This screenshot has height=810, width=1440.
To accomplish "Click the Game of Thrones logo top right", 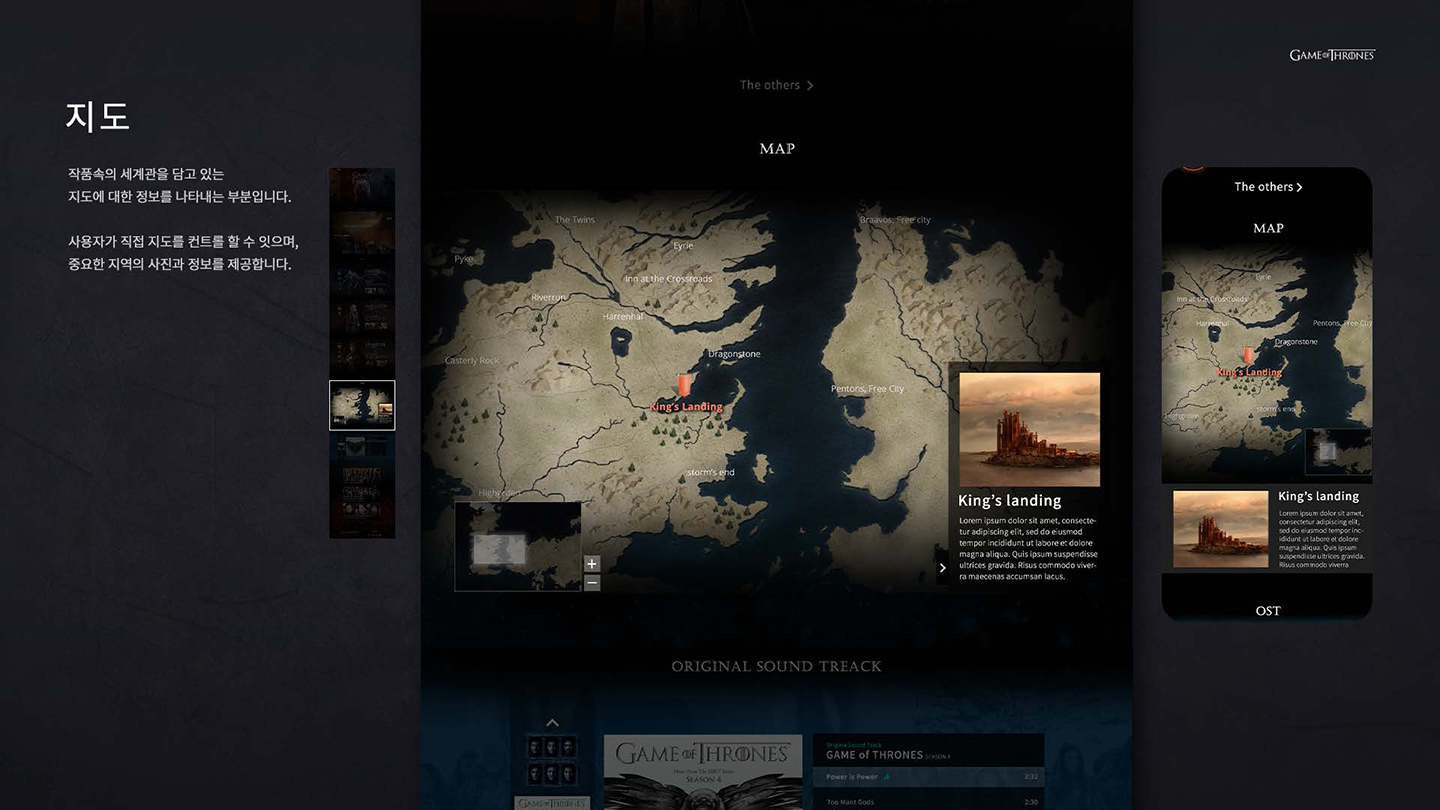I will point(1332,55).
